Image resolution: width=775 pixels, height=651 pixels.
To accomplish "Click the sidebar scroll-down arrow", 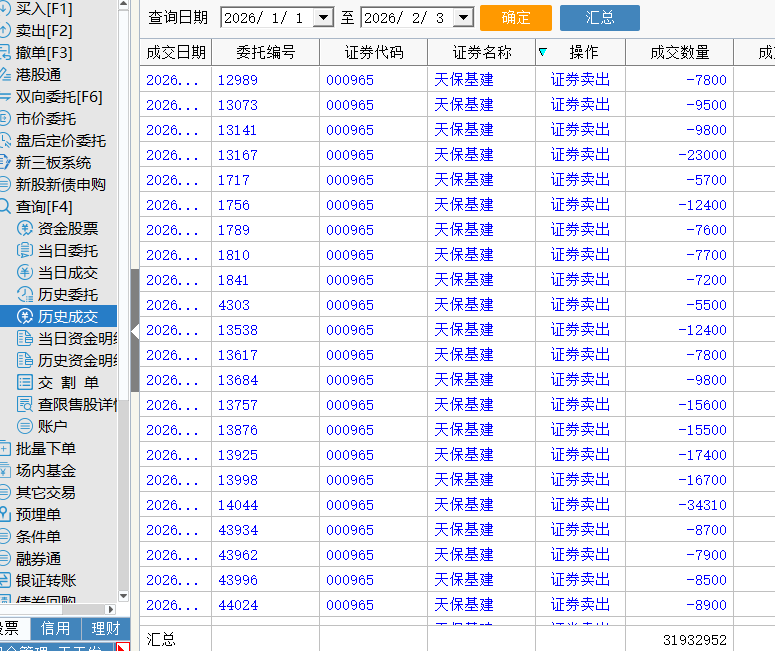I will [x=124, y=596].
